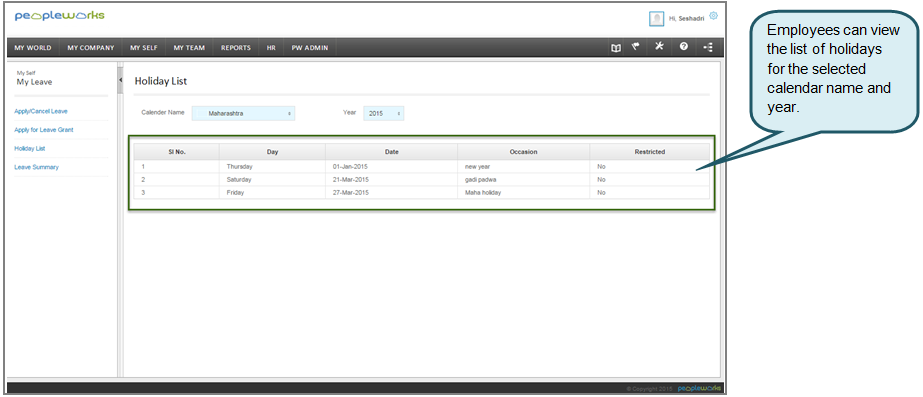Click the Maha holiday occasion cell
This screenshot has height=397, width=923.
(x=524, y=193)
